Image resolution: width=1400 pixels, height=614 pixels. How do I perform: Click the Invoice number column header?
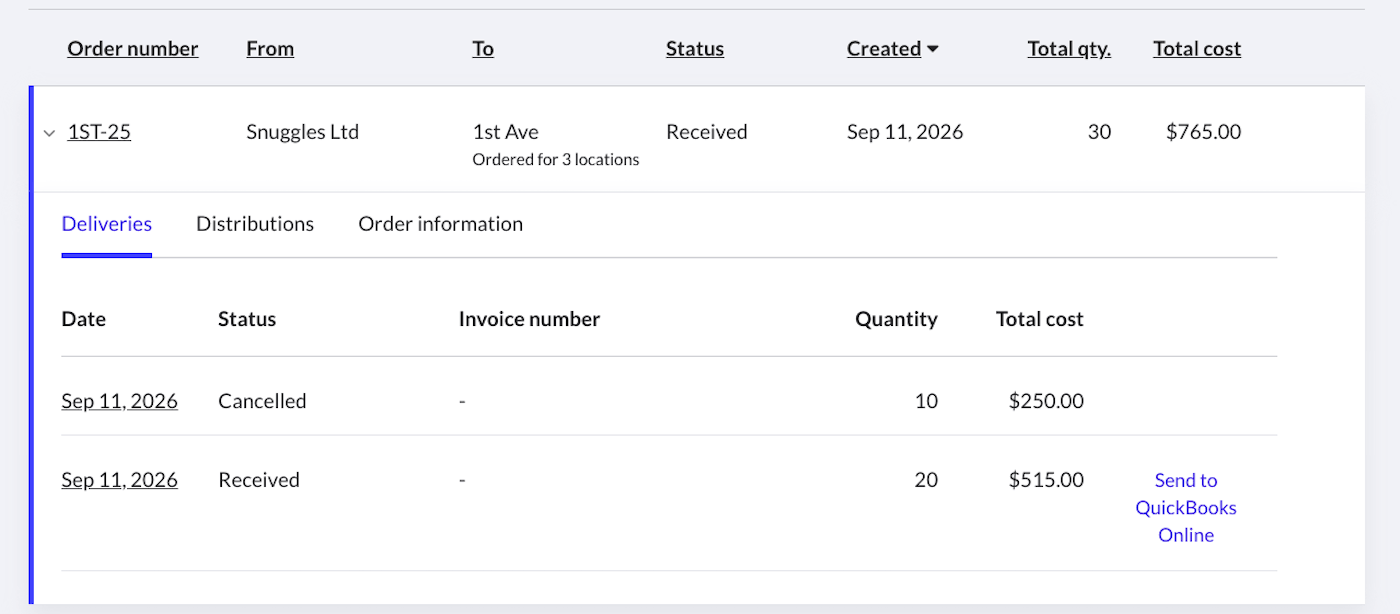pos(529,320)
